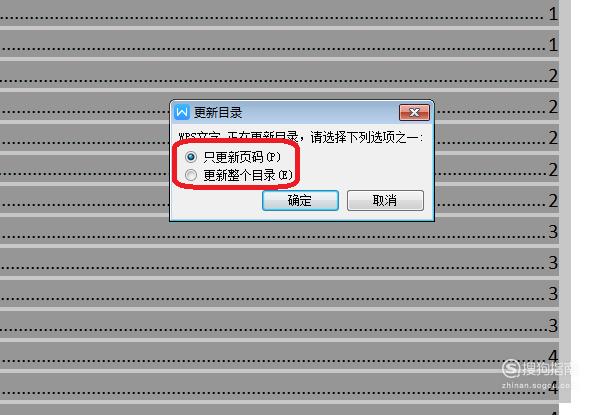Click page number 2 right of 取消 button
This screenshot has height=415, width=602.
click(553, 200)
